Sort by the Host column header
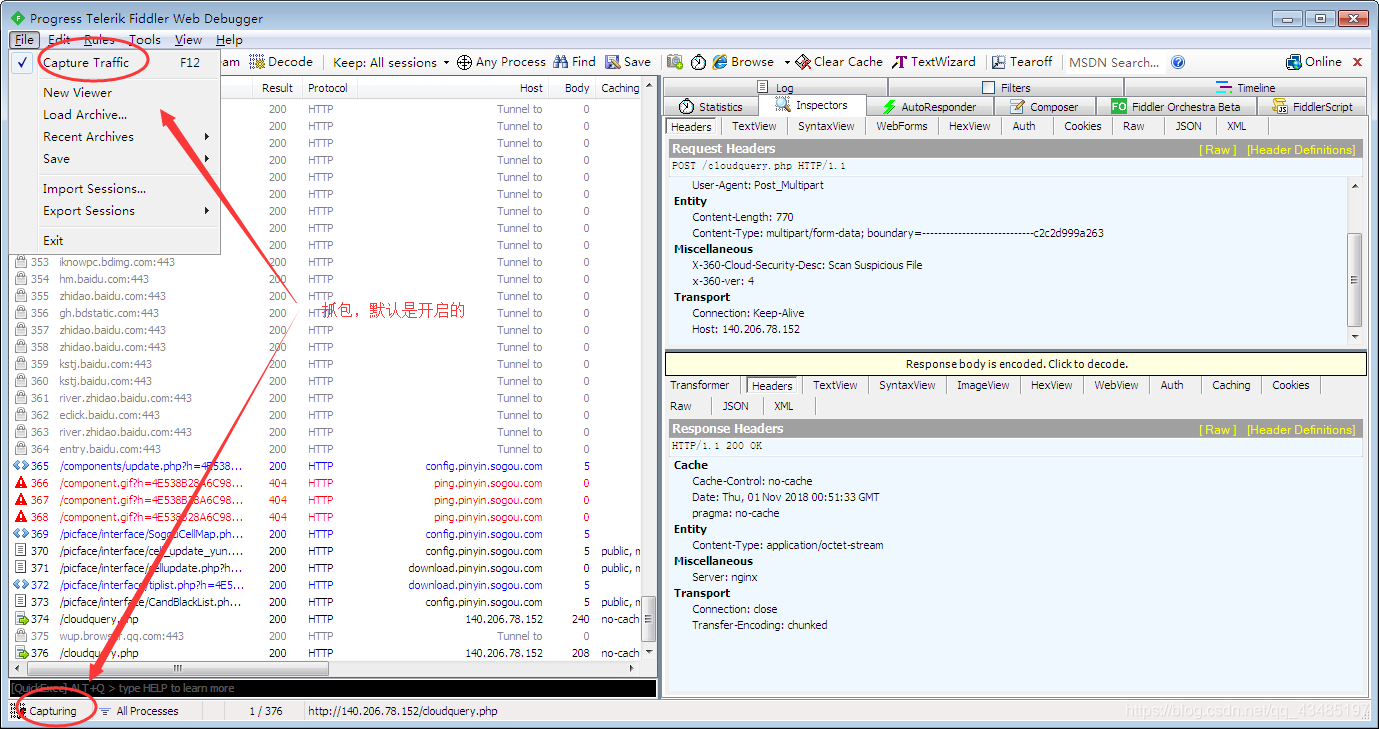The height and width of the screenshot is (729, 1379). coord(453,88)
